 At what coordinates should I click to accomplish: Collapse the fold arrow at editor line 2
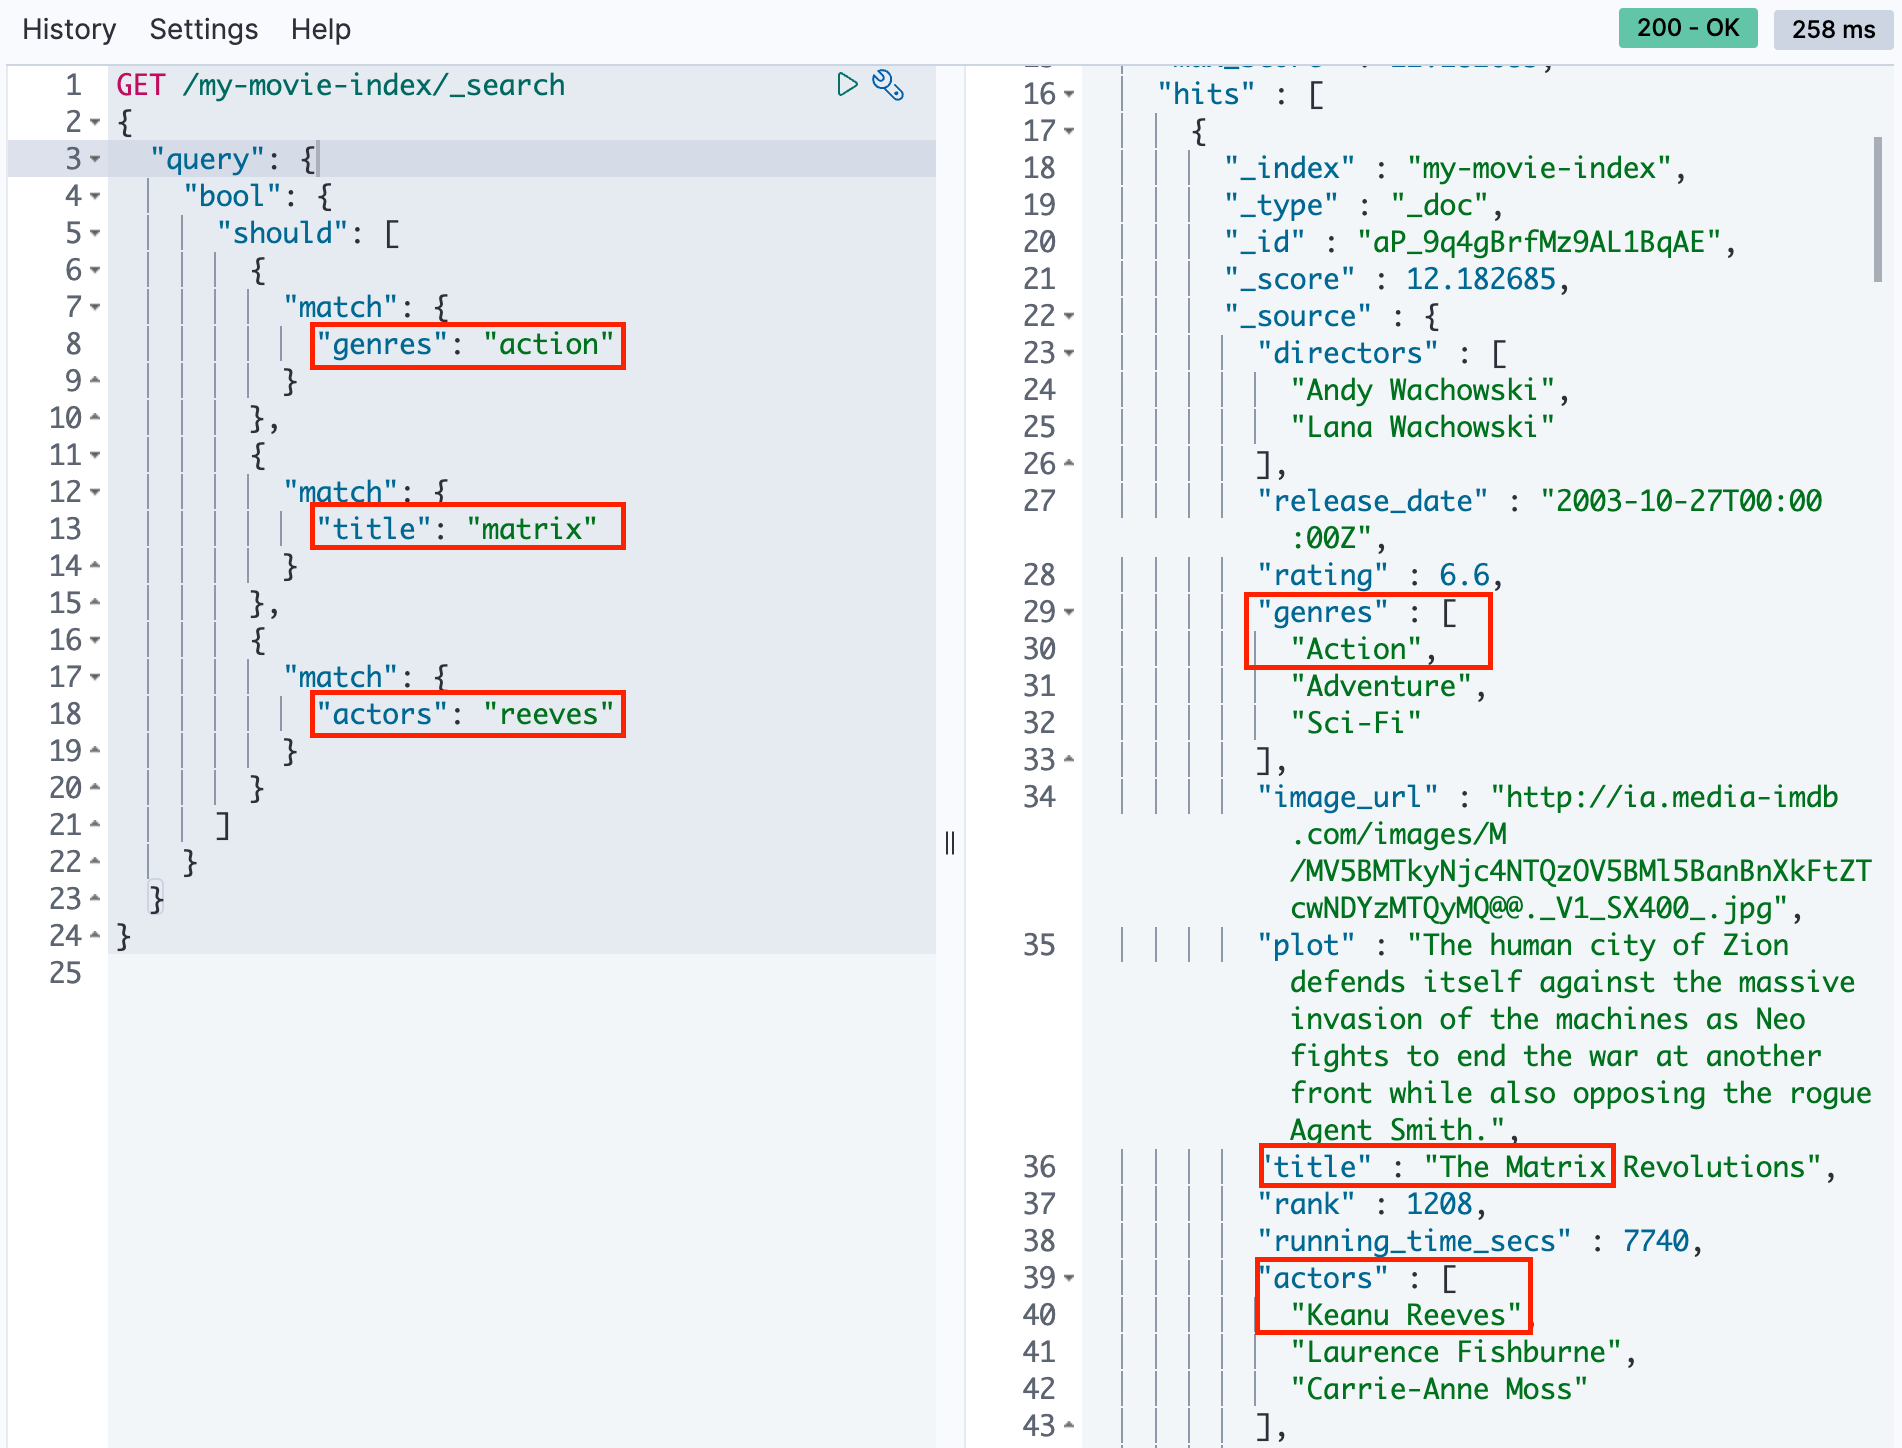95,122
